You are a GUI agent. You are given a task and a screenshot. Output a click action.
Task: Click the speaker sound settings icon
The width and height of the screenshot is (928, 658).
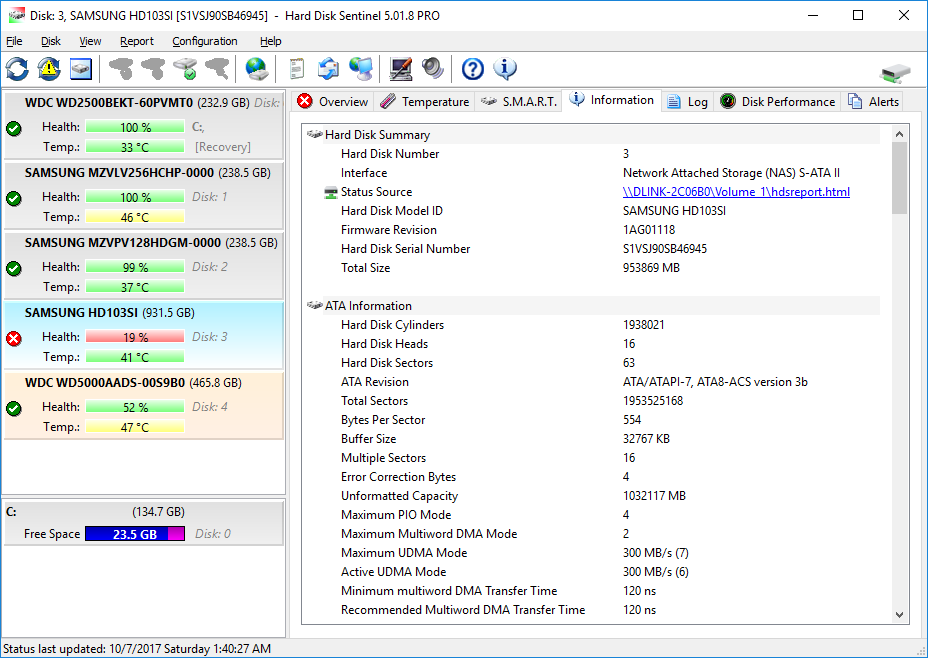coord(432,68)
